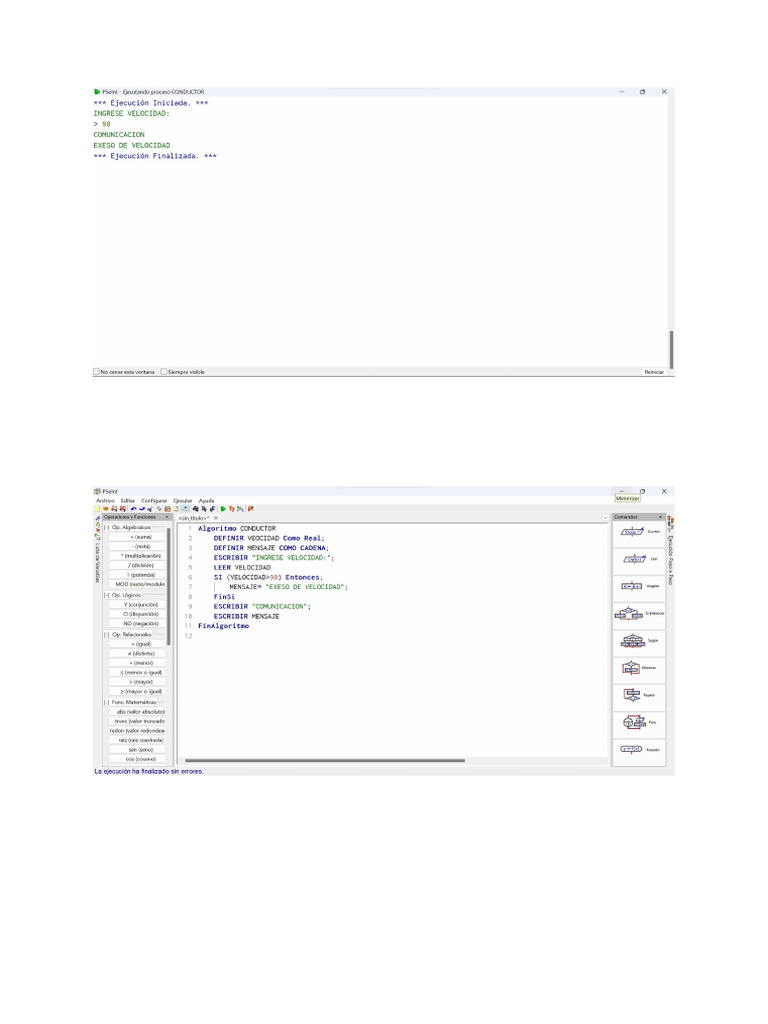Click the draw flowchart toolbar icon
768x1024 pixels.
coord(240,509)
